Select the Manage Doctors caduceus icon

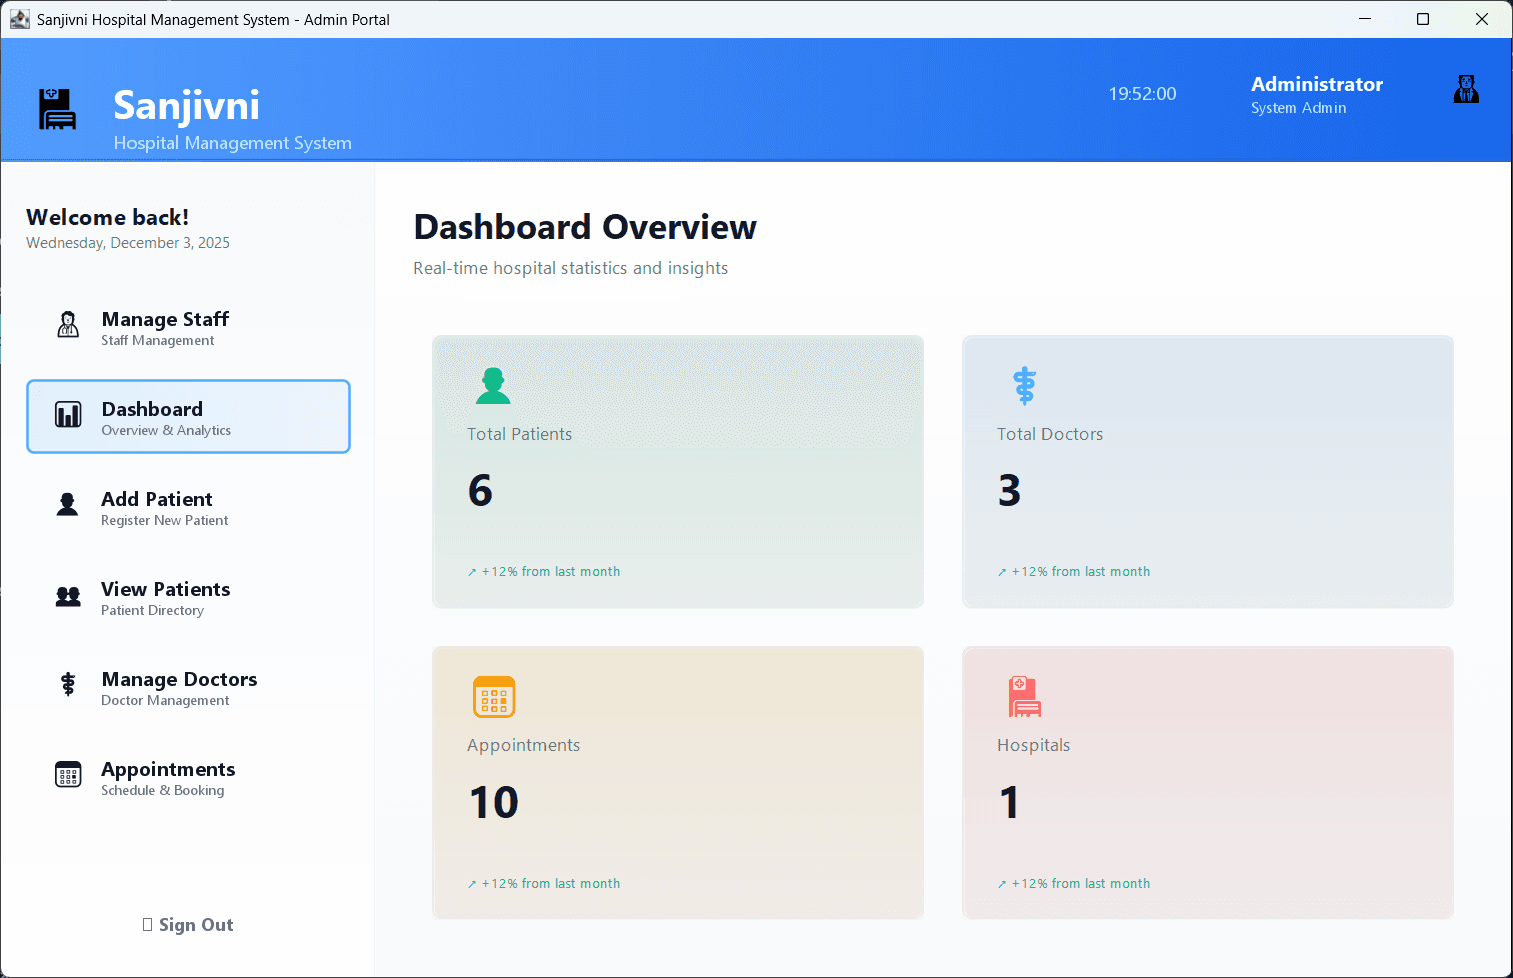point(67,685)
